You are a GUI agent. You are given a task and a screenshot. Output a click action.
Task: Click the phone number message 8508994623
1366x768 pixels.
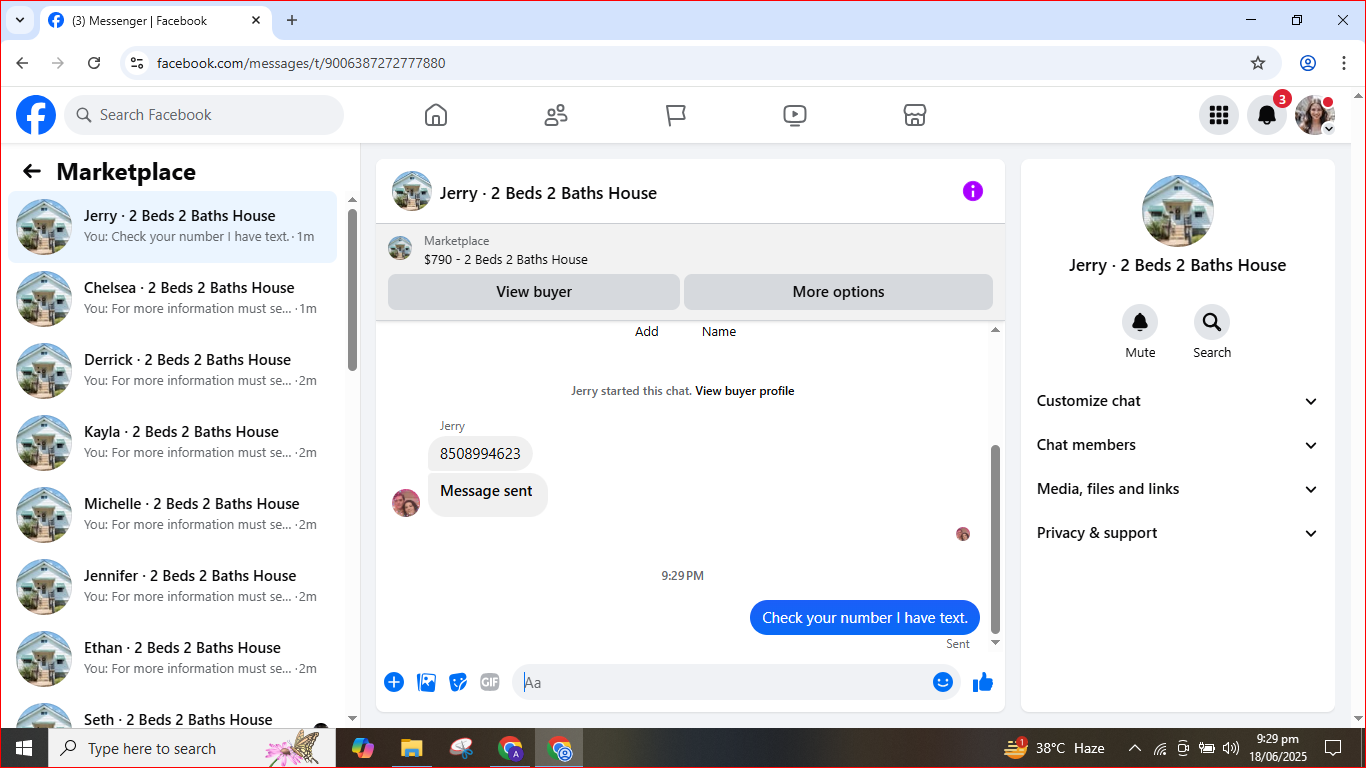click(480, 453)
